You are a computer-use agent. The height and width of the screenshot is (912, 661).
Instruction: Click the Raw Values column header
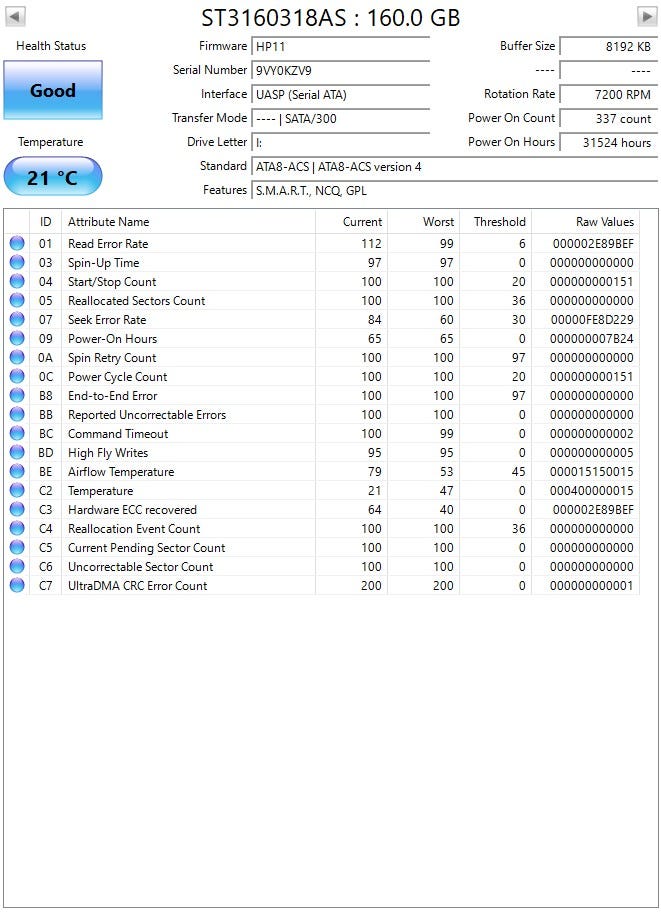click(x=585, y=222)
